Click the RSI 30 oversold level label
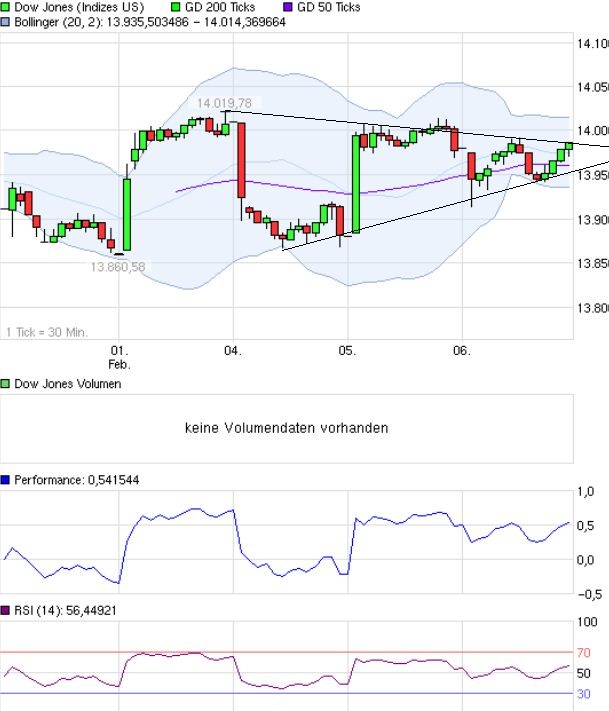 (586, 693)
